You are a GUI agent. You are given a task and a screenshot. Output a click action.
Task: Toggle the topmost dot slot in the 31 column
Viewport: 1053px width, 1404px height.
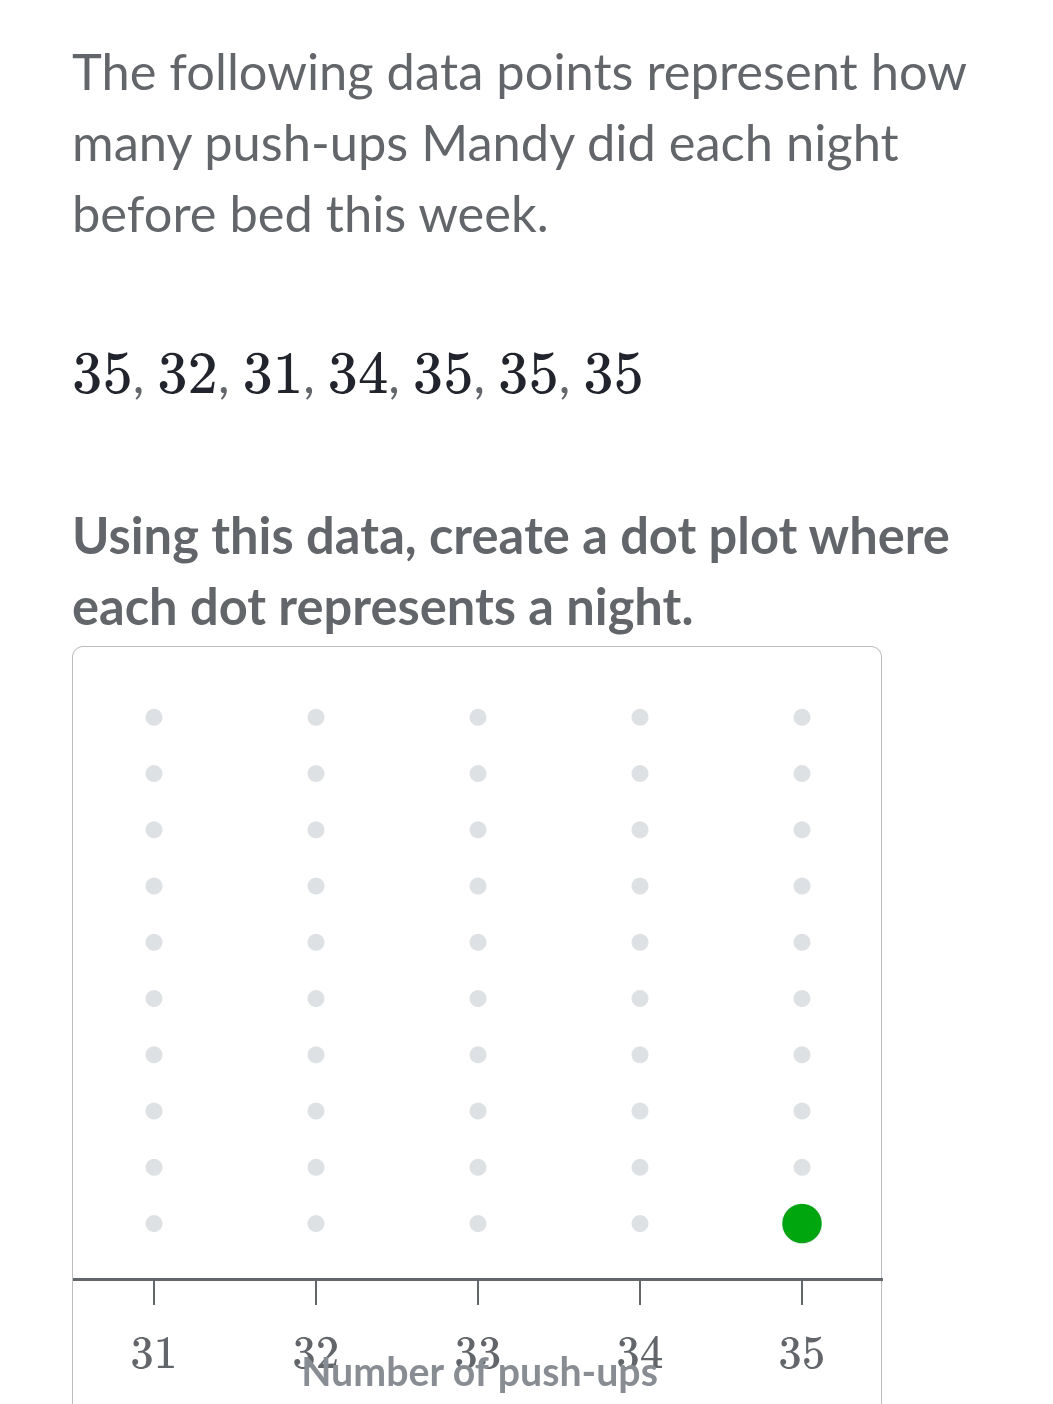pos(154,716)
